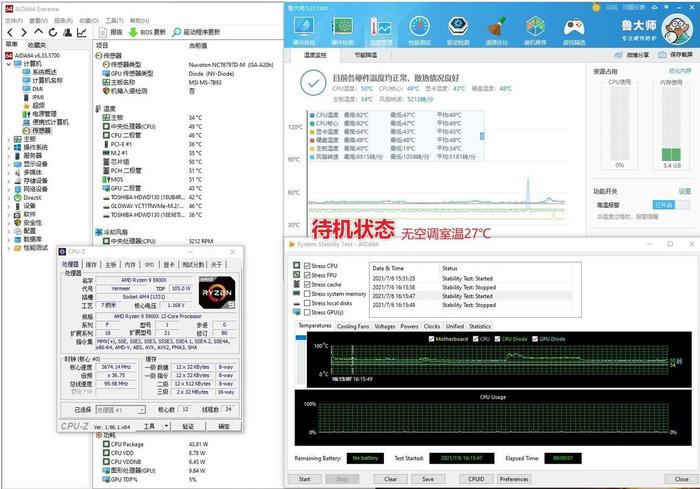Click AIDA64 refresh icon
The image size is (700, 489).
(53, 32)
